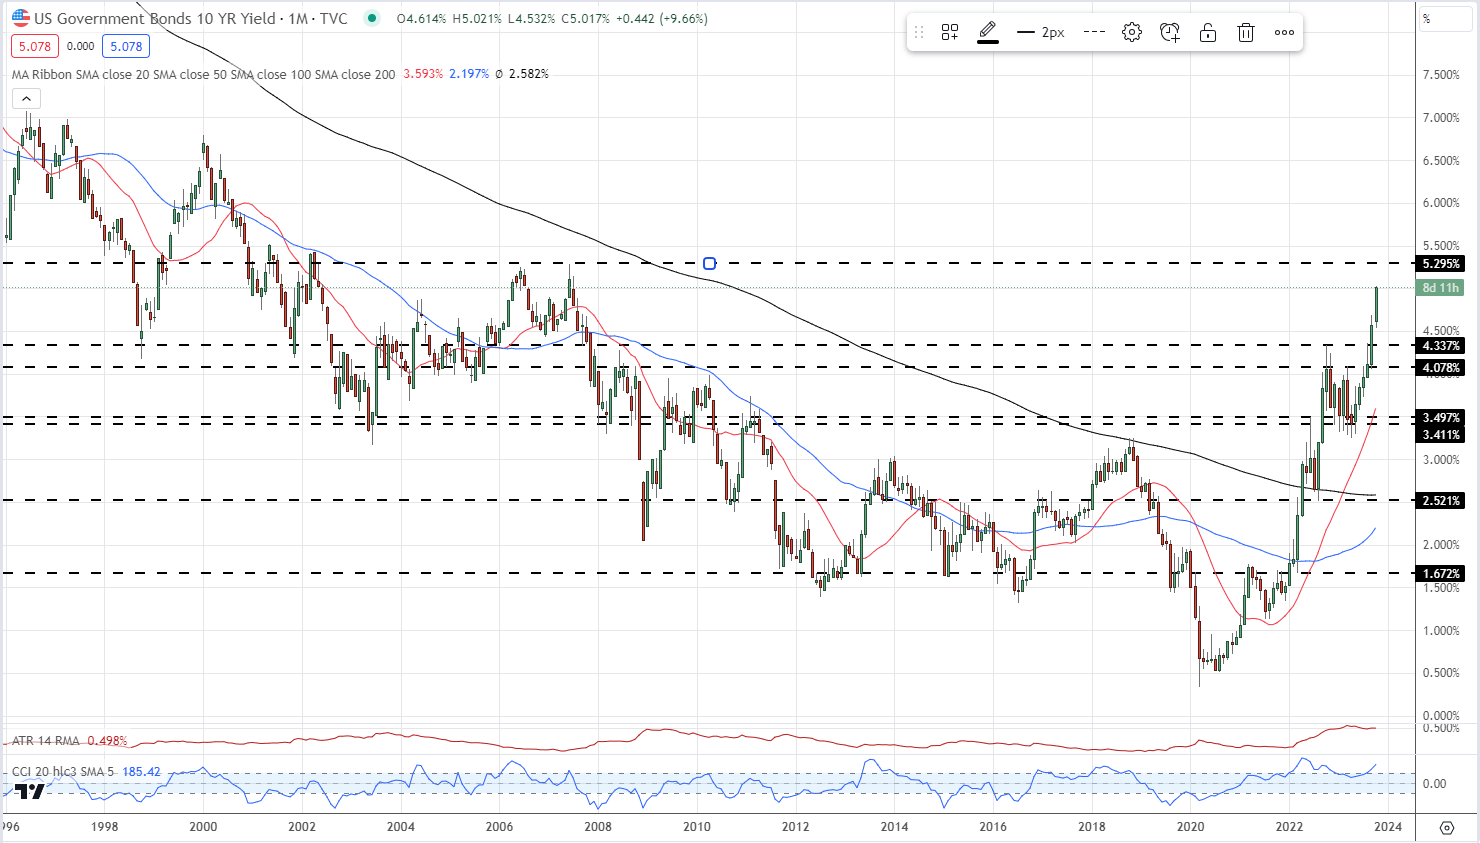Image resolution: width=1480 pixels, height=843 pixels.
Task: Open the three-dot more options menu
Action: click(1284, 33)
